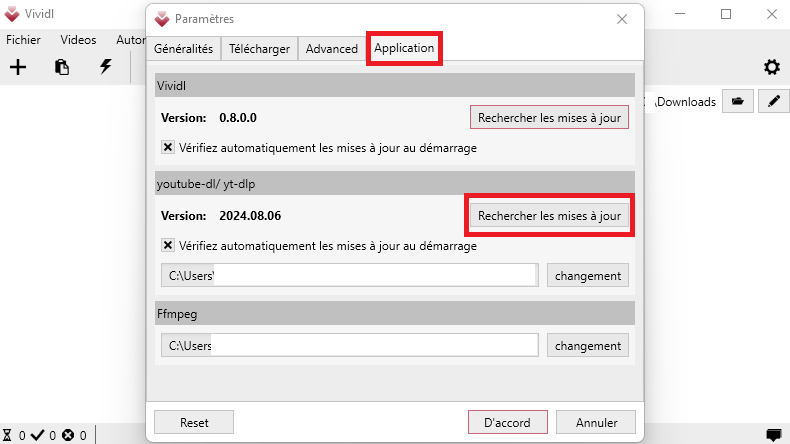The image size is (790, 444).
Task: Click the lightning bolt quick-download icon
Action: (105, 67)
